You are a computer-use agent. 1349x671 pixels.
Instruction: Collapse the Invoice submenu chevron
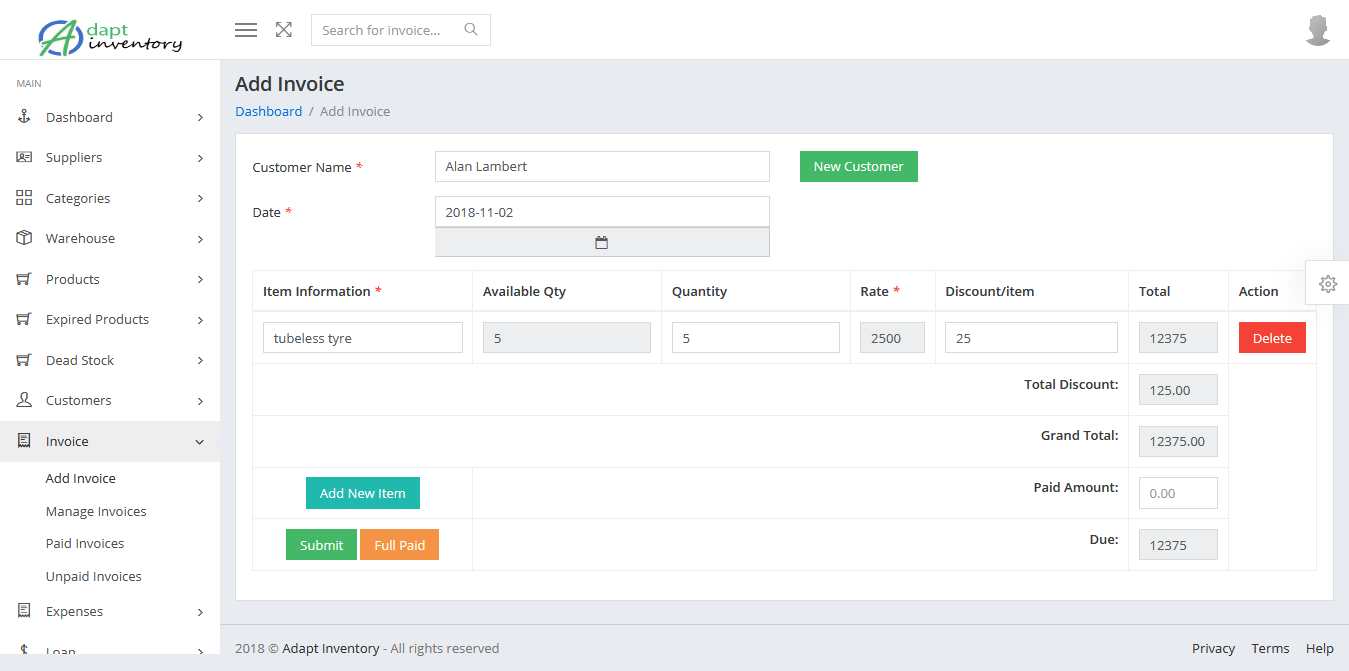(x=199, y=440)
